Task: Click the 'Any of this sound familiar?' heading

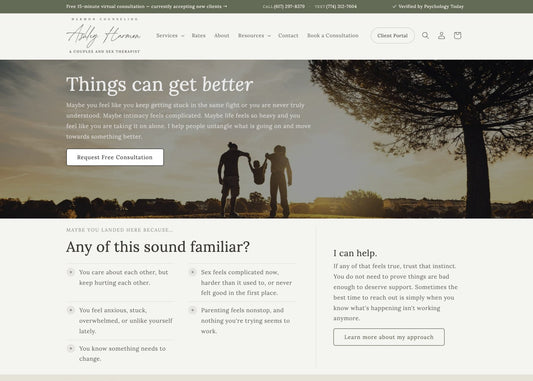Action: tap(158, 247)
